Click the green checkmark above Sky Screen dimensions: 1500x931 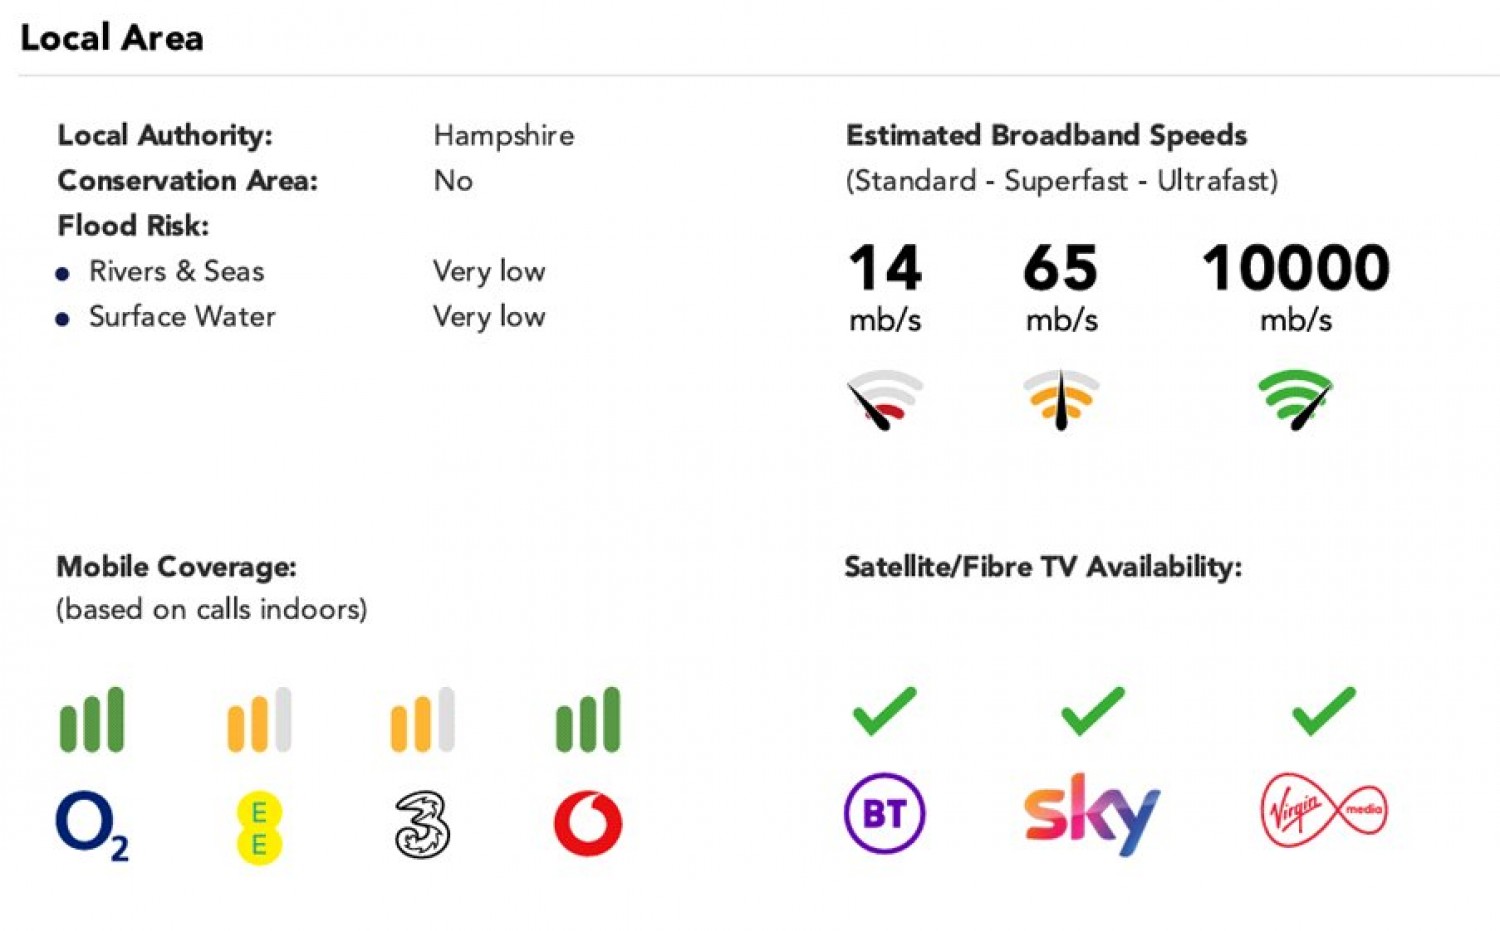(x=1092, y=711)
